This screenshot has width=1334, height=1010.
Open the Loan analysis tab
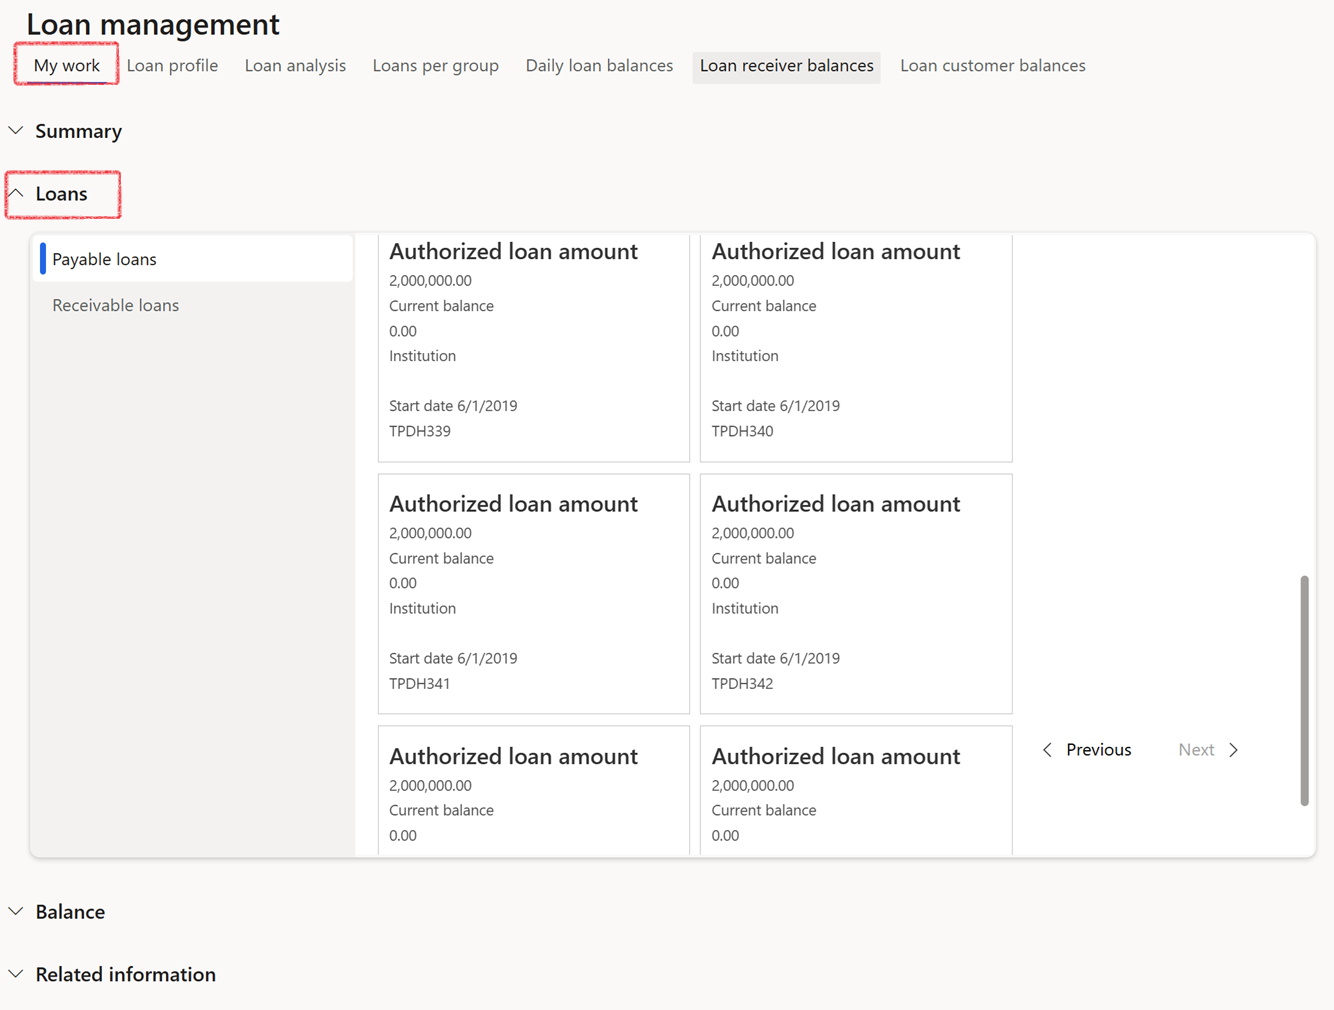(295, 66)
